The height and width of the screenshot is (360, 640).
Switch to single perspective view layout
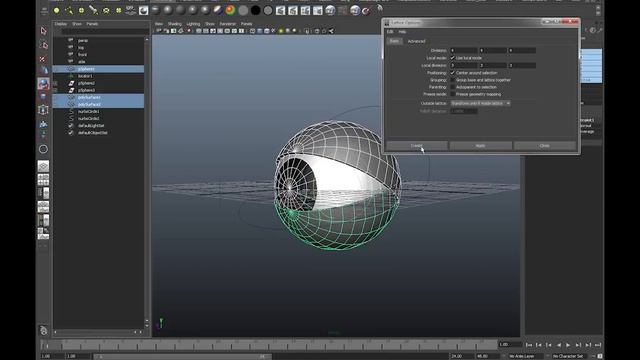tap(43, 166)
